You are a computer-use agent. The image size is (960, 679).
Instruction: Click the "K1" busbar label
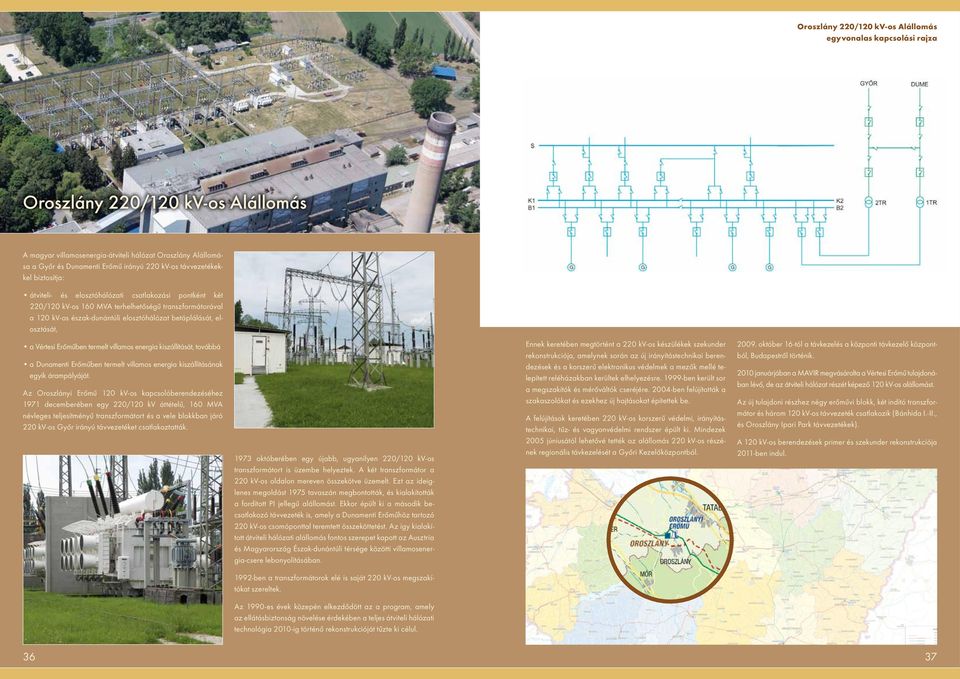click(x=531, y=201)
